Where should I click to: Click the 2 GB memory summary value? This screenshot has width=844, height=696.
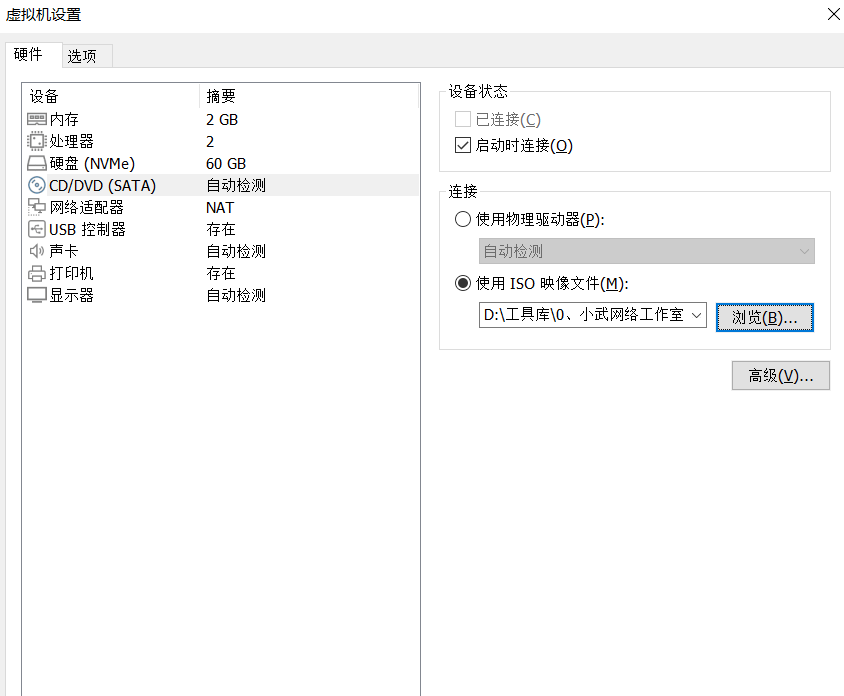pyautogui.click(x=222, y=119)
